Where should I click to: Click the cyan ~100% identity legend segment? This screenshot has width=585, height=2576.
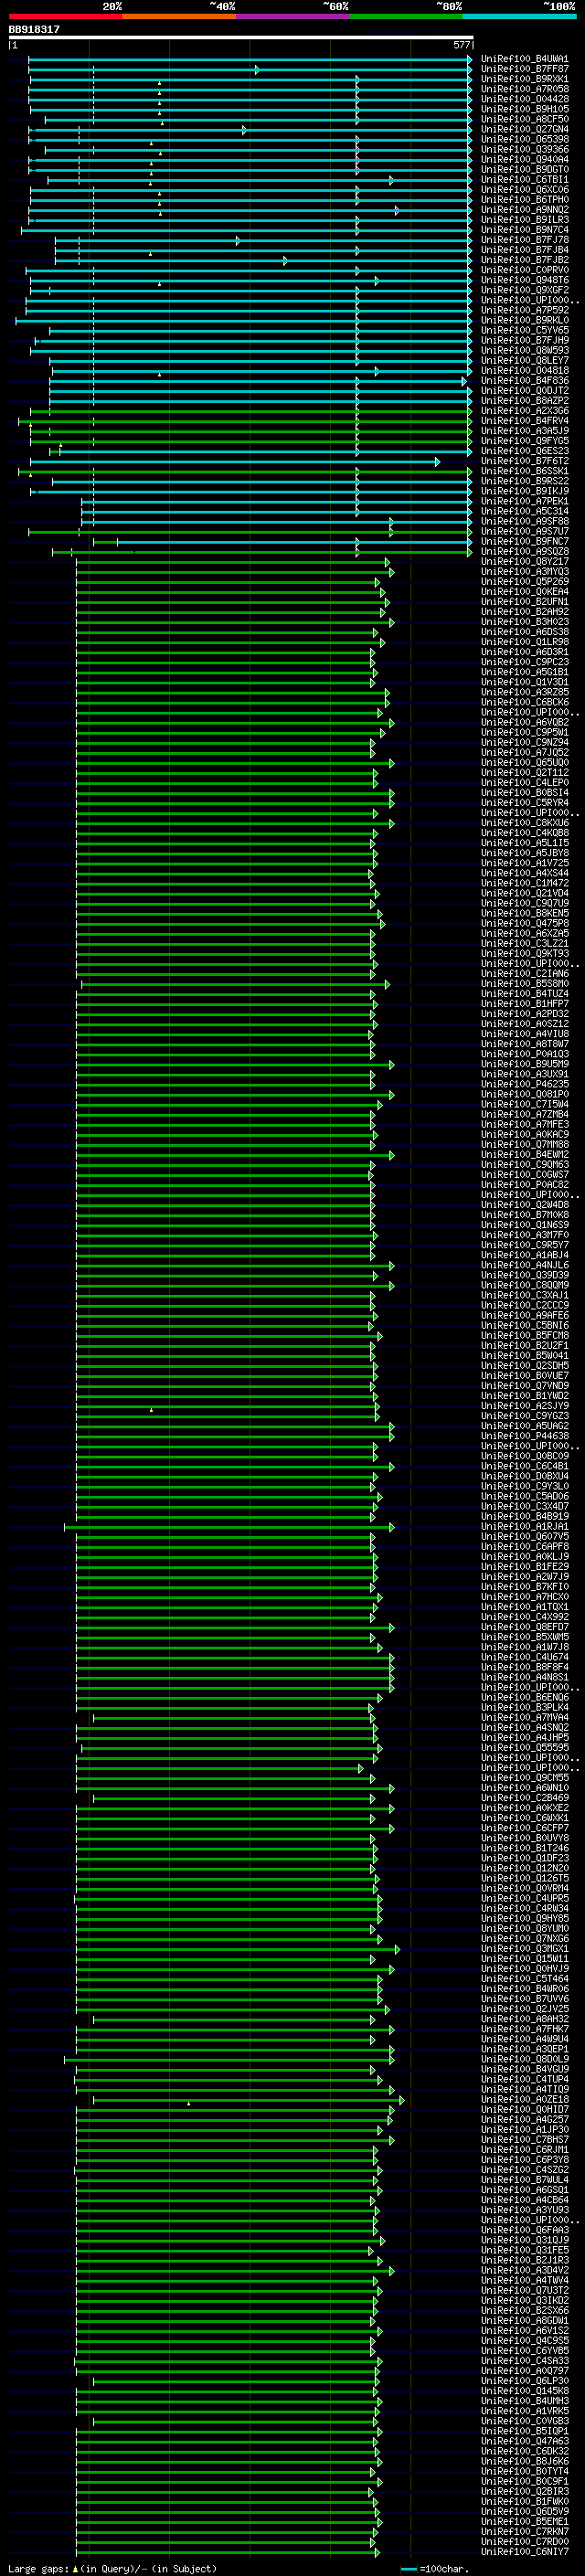tap(520, 16)
